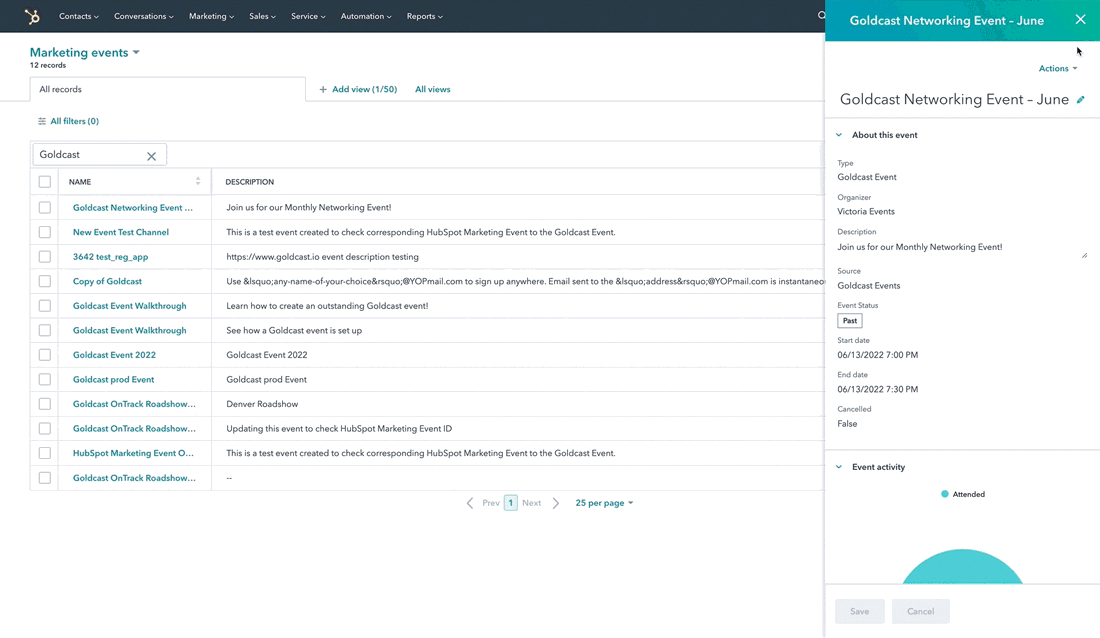Open the Conversations menu
1100x638 pixels.
[143, 16]
